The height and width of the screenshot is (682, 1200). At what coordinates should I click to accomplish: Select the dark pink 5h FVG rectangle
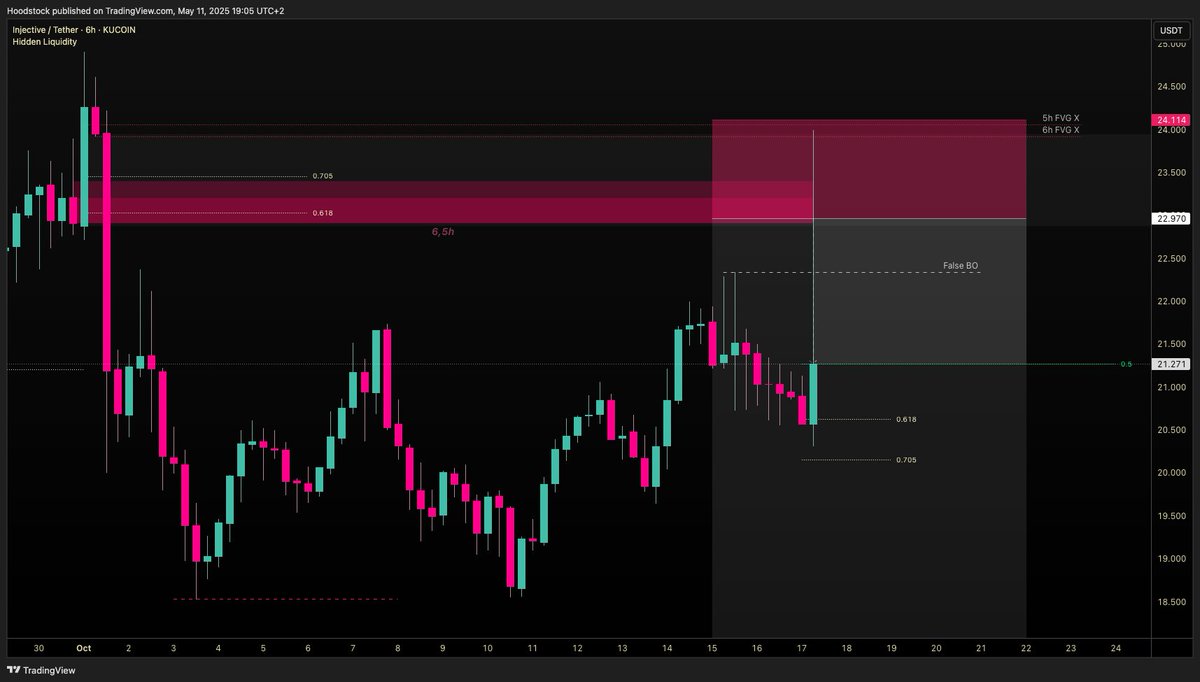[869, 169]
